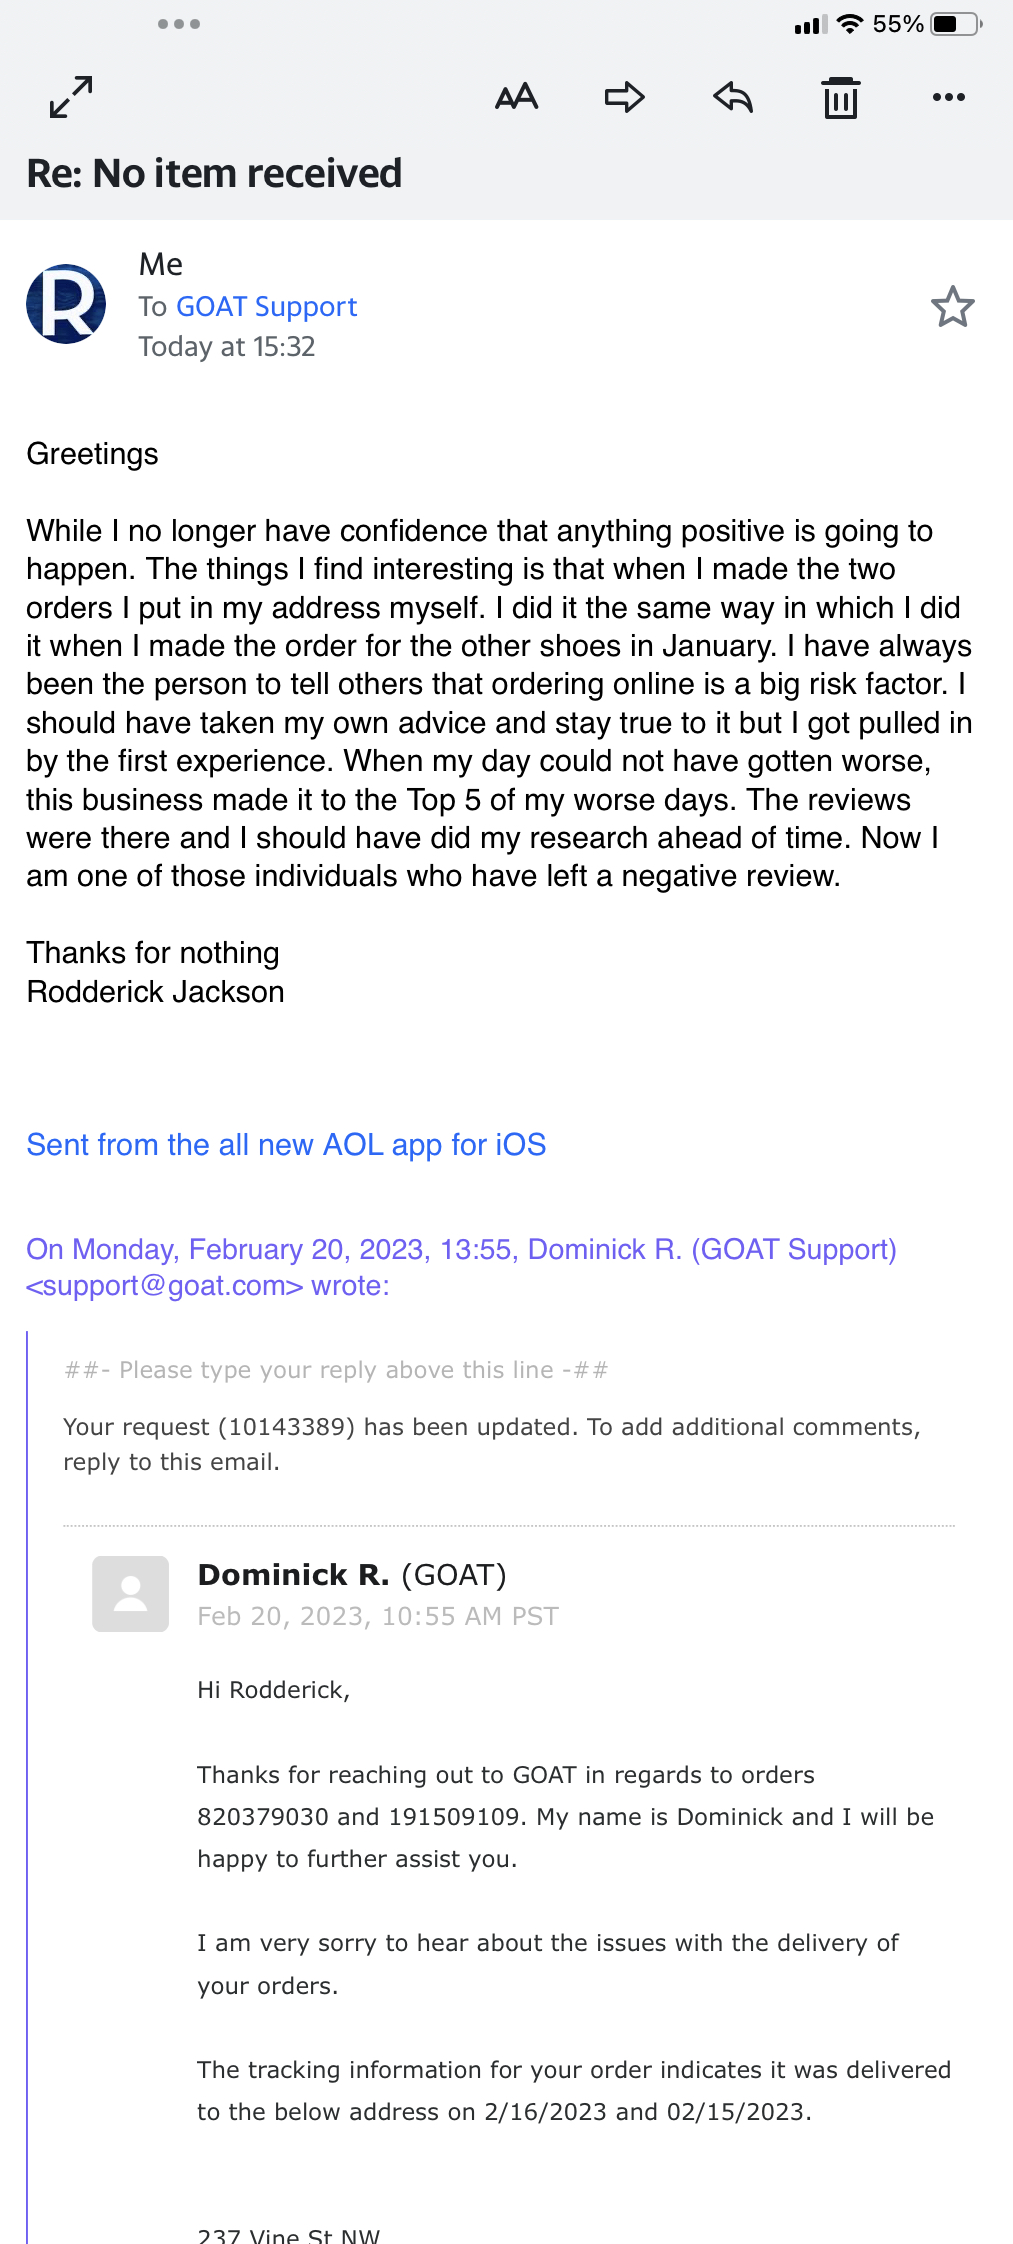Open the AOL app for iOS link

click(x=286, y=1144)
